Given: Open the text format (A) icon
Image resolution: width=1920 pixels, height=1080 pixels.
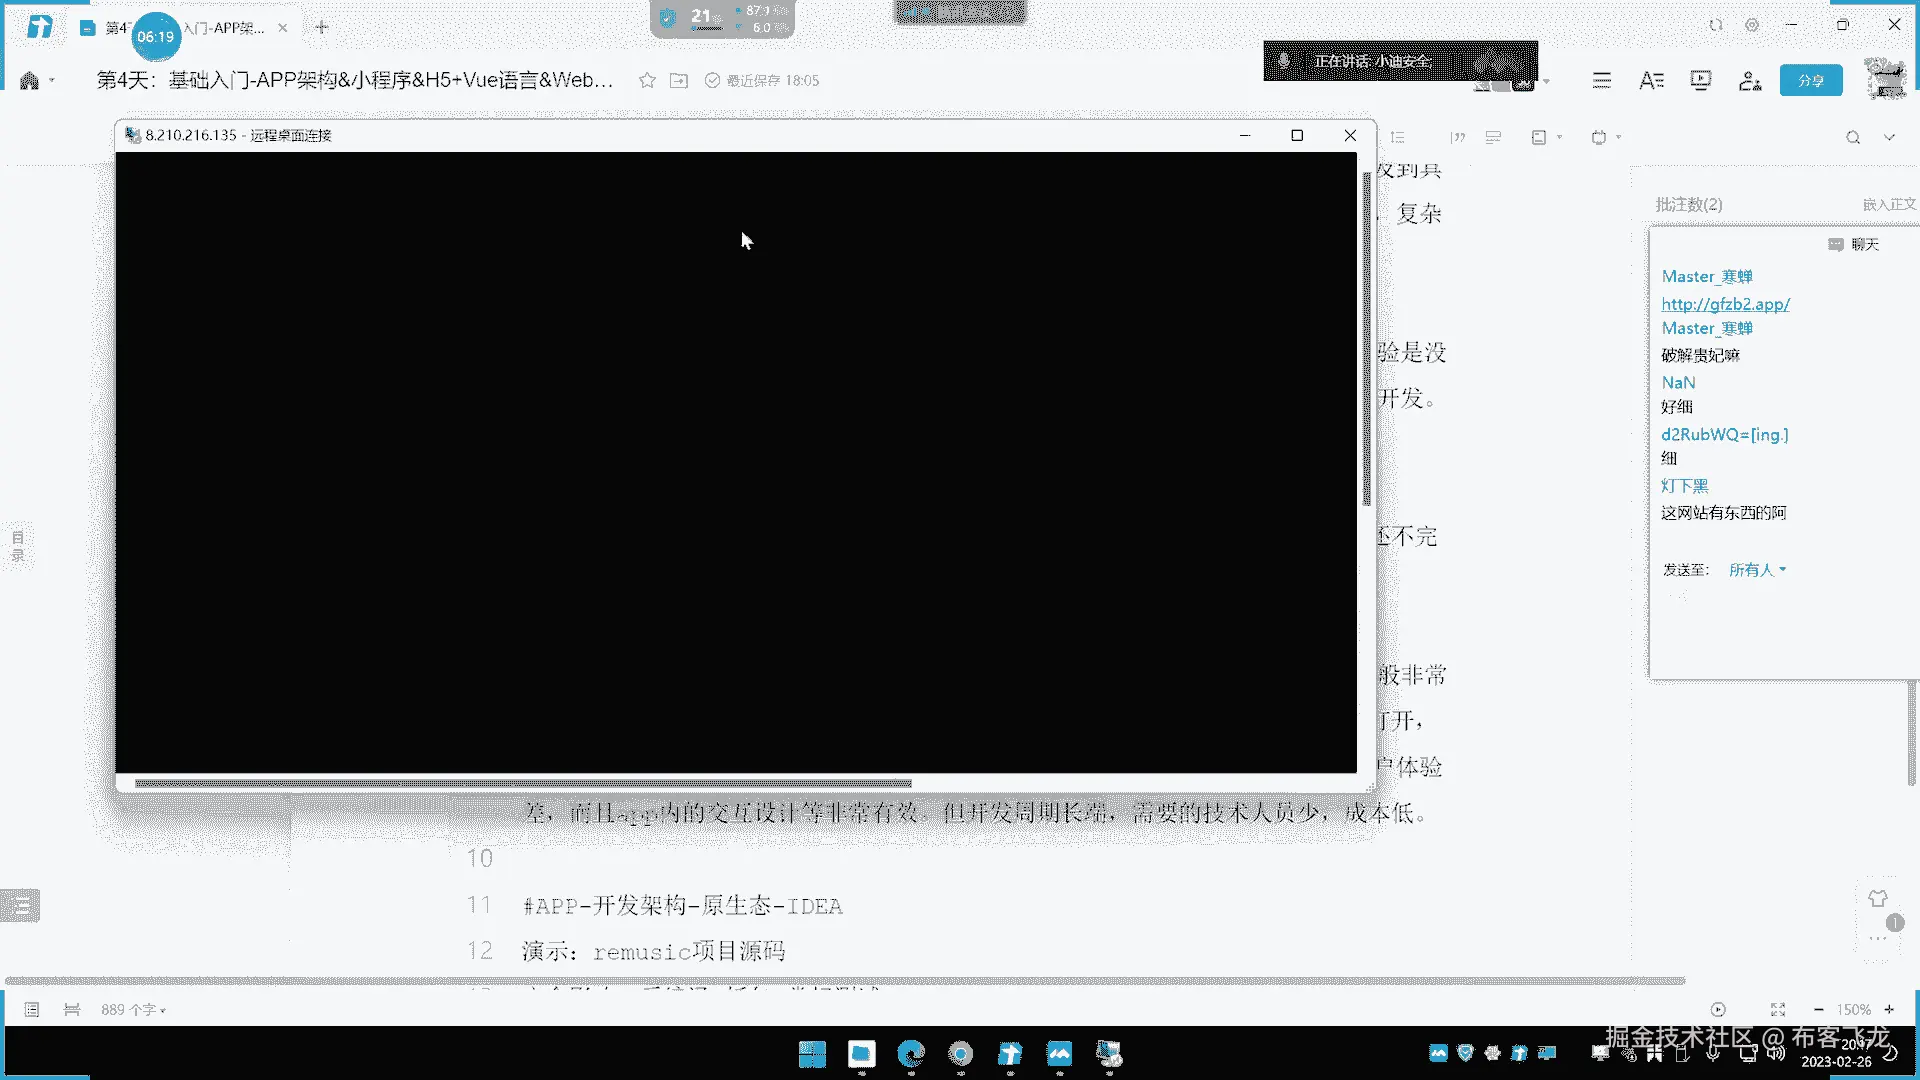Looking at the screenshot, I should coord(1651,80).
